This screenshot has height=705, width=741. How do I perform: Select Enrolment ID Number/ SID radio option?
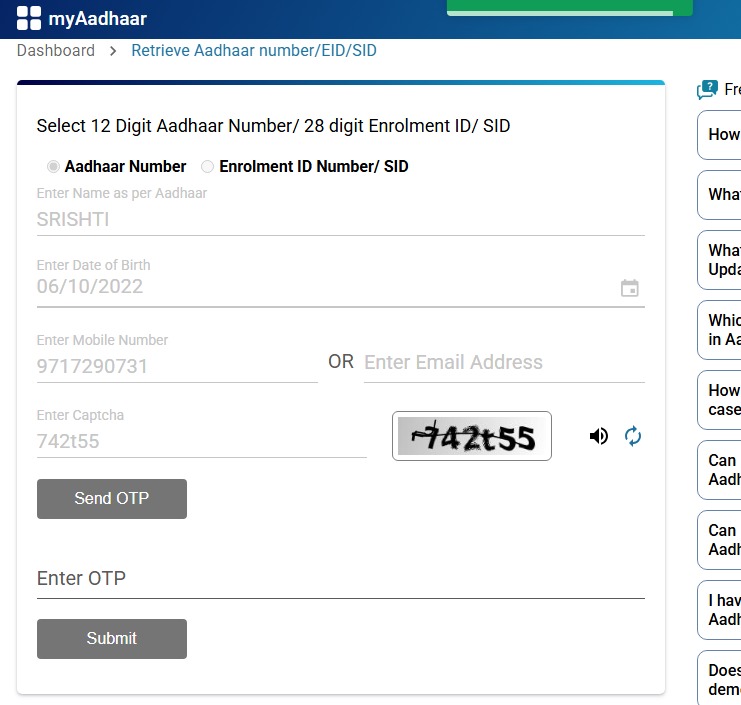[x=208, y=167]
